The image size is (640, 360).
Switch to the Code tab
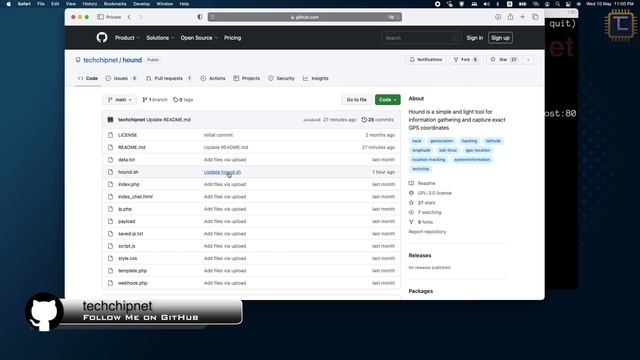click(88, 78)
